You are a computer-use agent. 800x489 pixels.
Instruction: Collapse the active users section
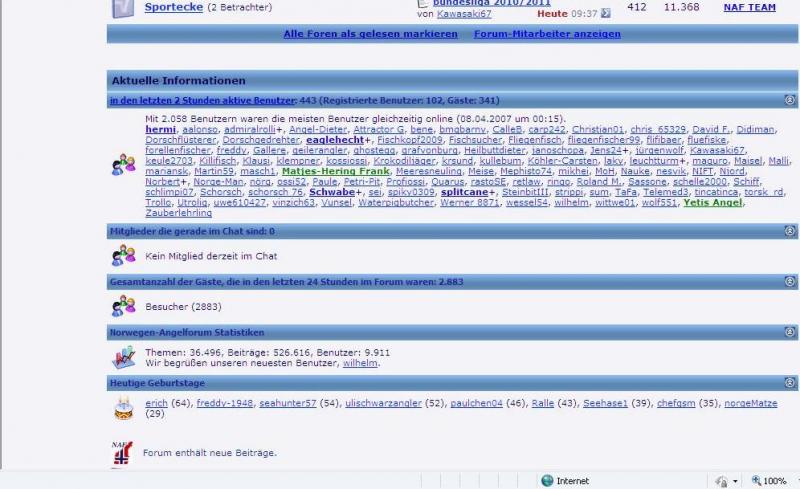point(790,100)
